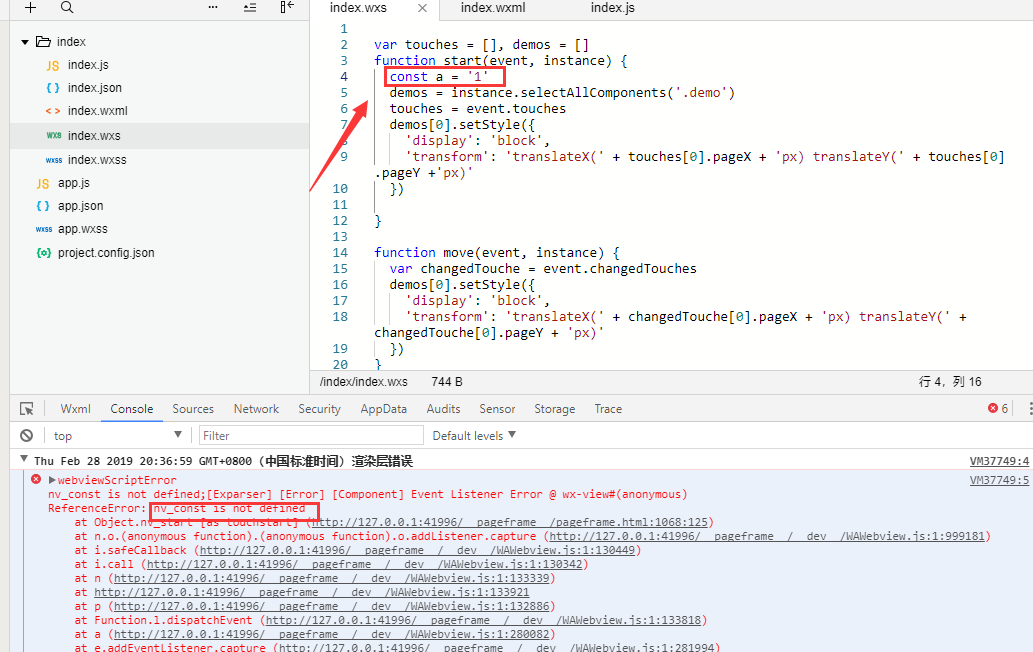Open the pageframe.html:1068:125 link
Screen dimensions: 1033x652
[510, 522]
